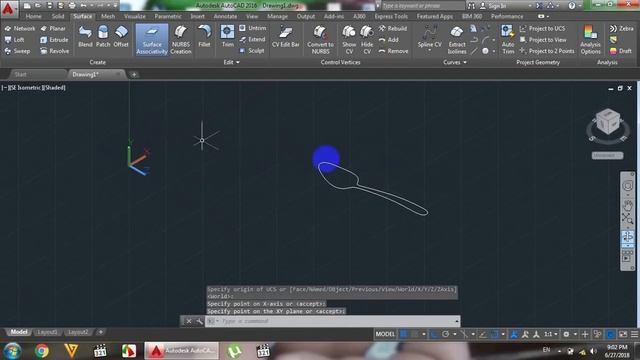Click the MODEL space status button
This screenshot has height=360, width=640.
[385, 334]
